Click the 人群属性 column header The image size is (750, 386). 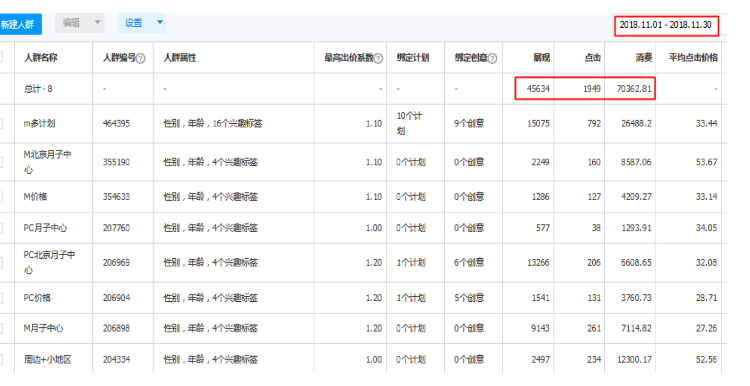point(180,58)
